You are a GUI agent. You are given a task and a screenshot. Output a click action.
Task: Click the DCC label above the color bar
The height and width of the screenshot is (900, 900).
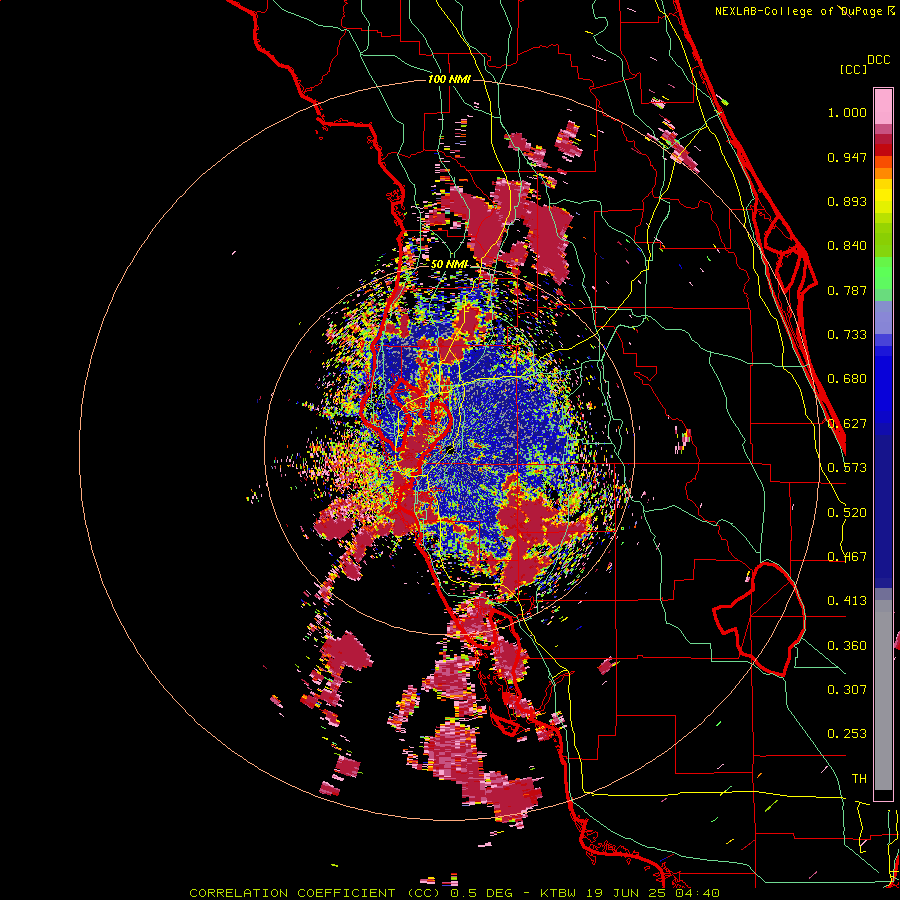click(x=878, y=60)
